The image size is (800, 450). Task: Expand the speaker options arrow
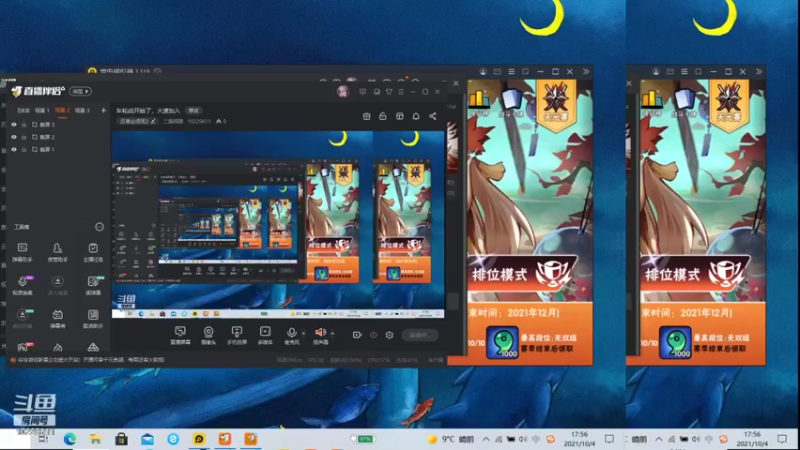[332, 334]
